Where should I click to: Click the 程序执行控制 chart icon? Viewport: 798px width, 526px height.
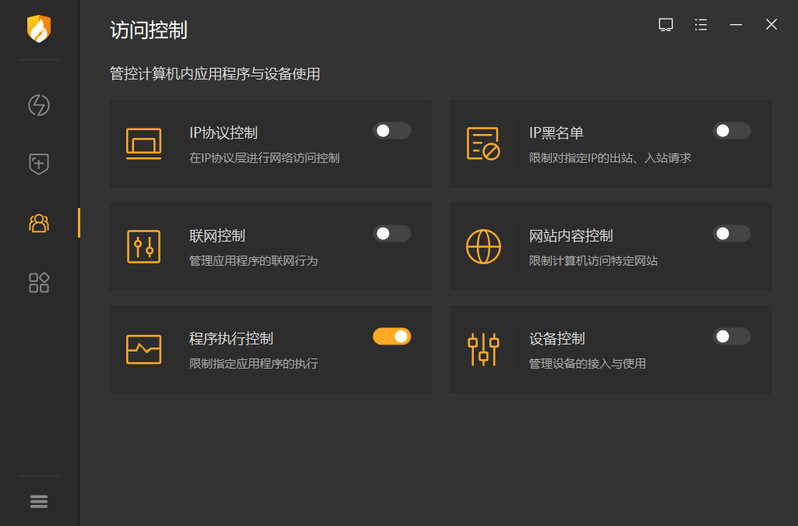tap(144, 349)
